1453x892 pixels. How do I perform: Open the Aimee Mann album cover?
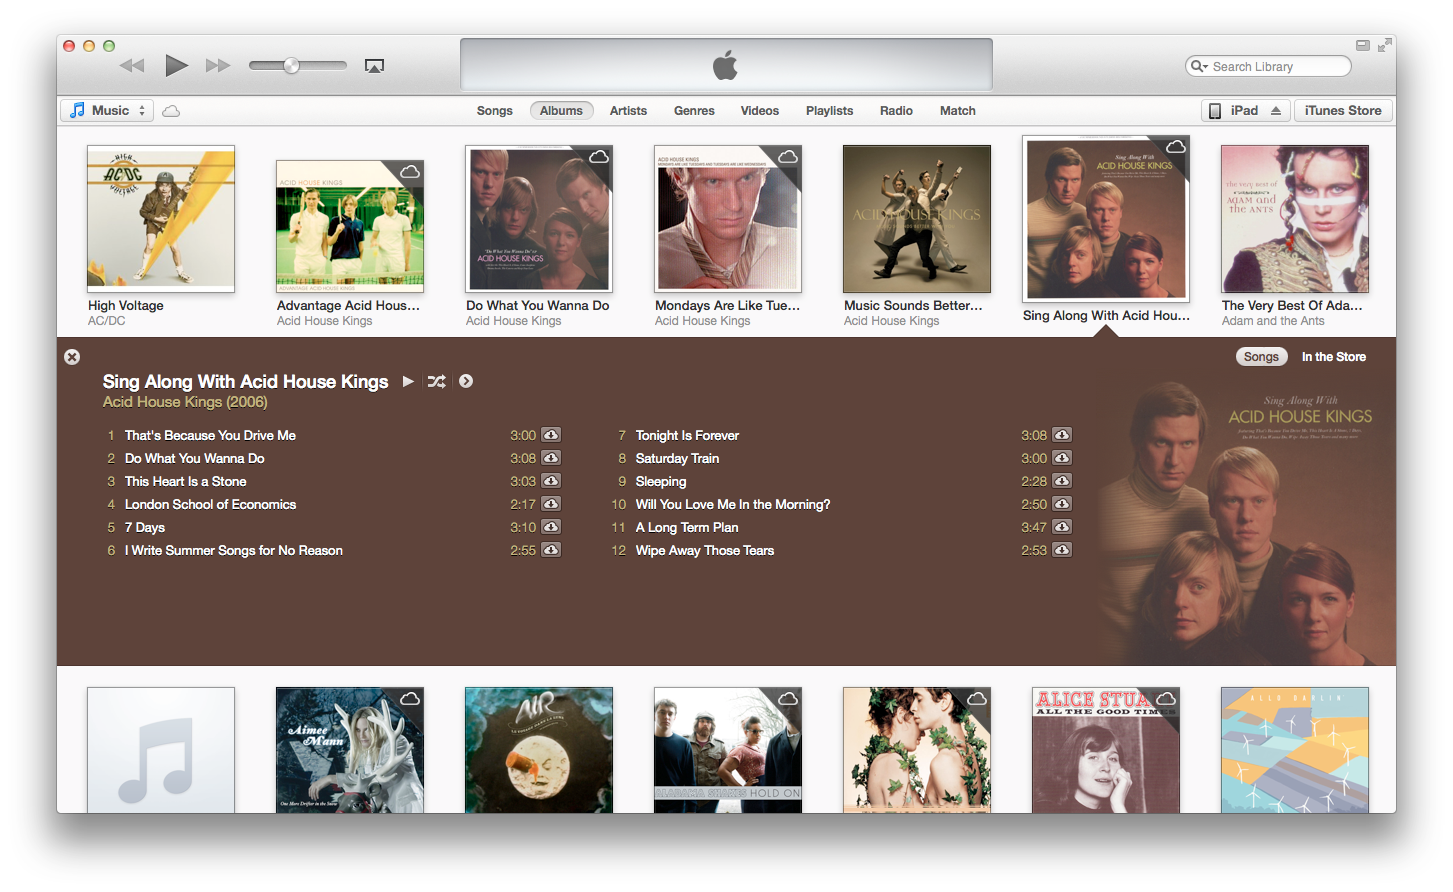(x=350, y=750)
